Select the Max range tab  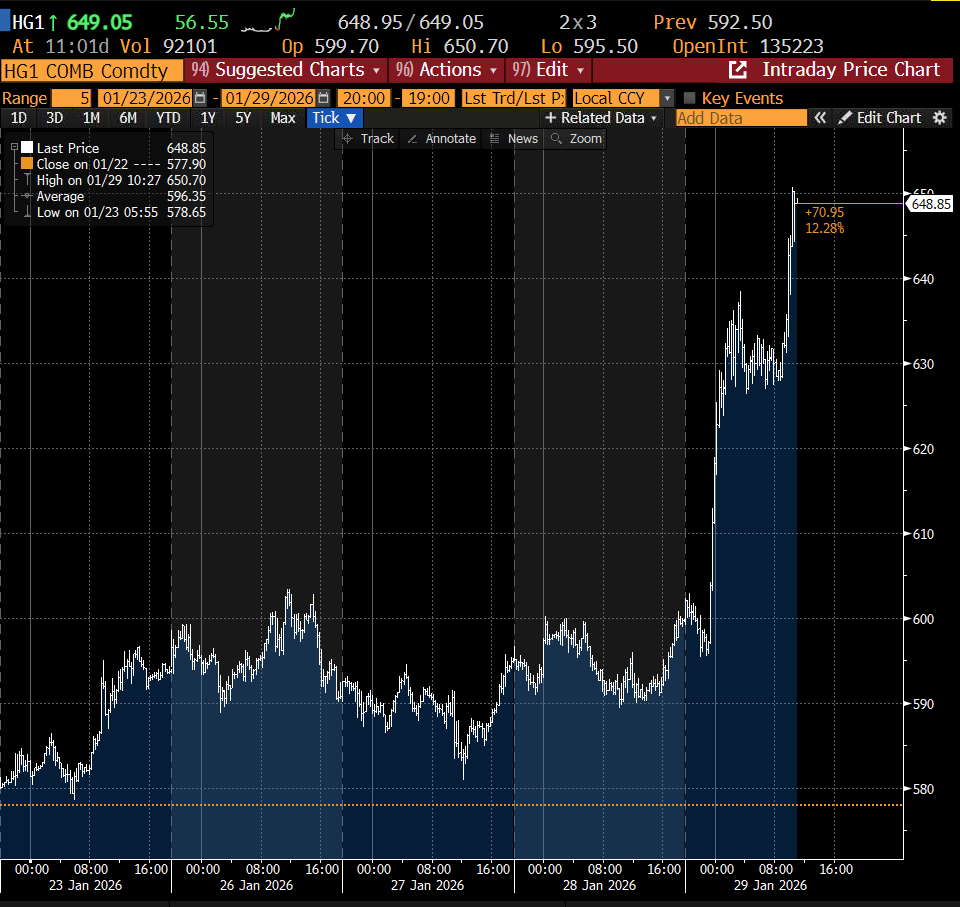tap(283, 118)
